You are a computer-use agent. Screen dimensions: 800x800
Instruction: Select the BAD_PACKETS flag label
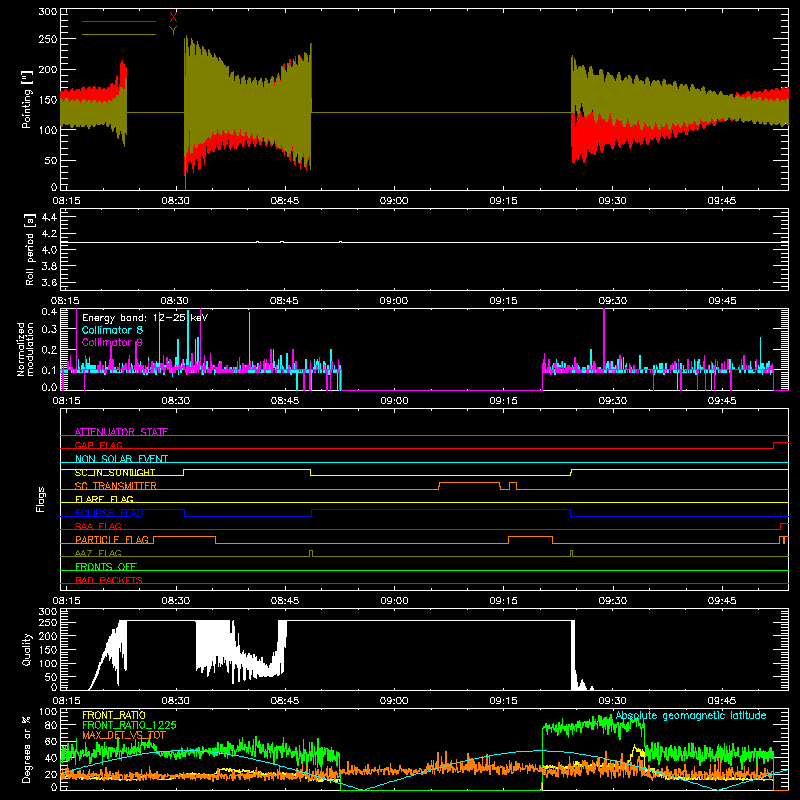109,580
